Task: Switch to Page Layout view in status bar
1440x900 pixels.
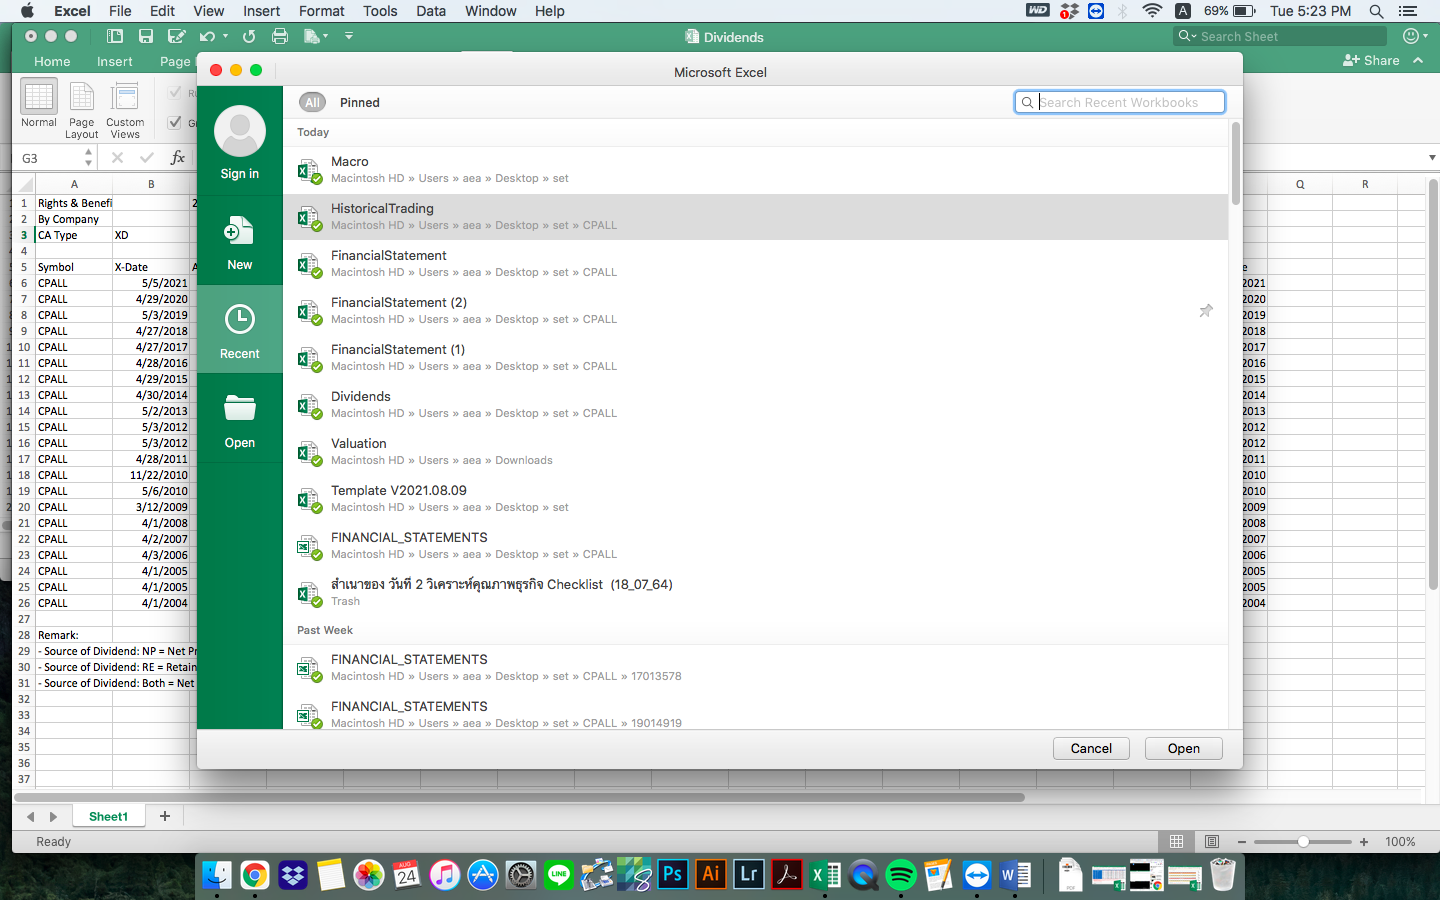Action: coord(1212,841)
